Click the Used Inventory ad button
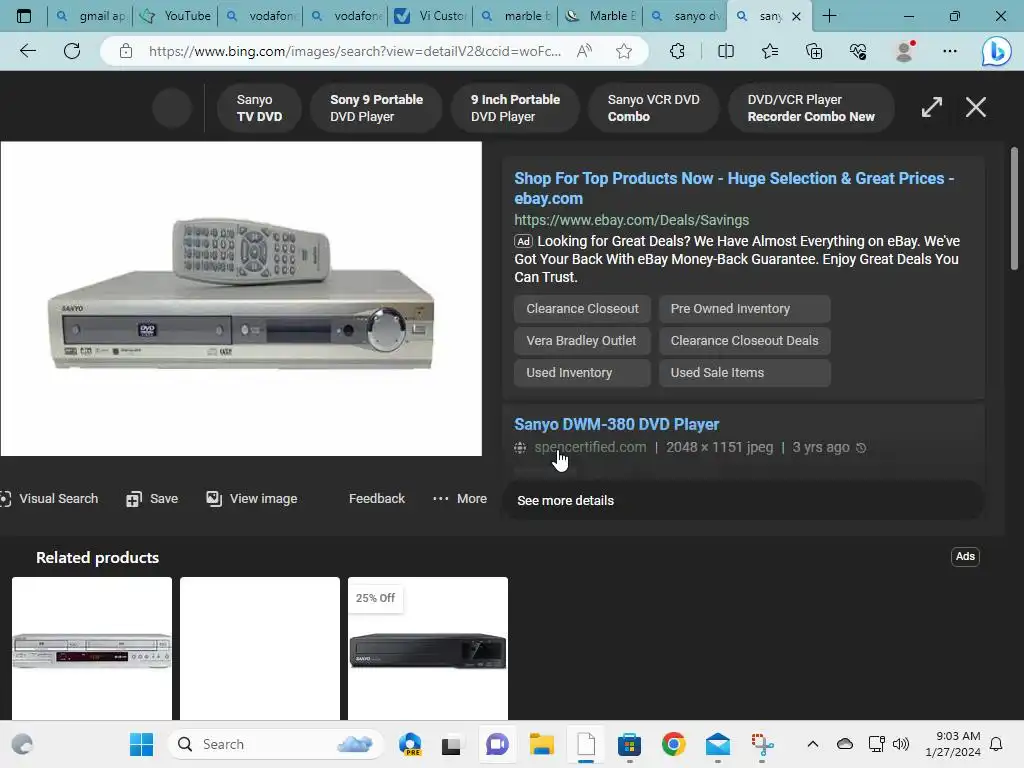The height and width of the screenshot is (768, 1024). pyautogui.click(x=583, y=372)
